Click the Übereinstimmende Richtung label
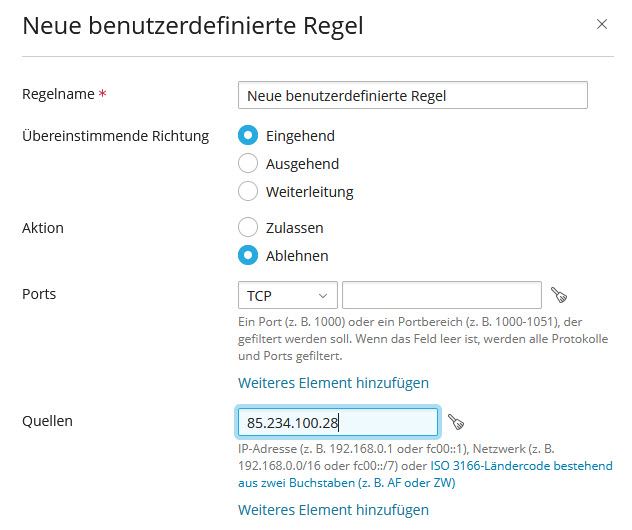 click(x=116, y=136)
